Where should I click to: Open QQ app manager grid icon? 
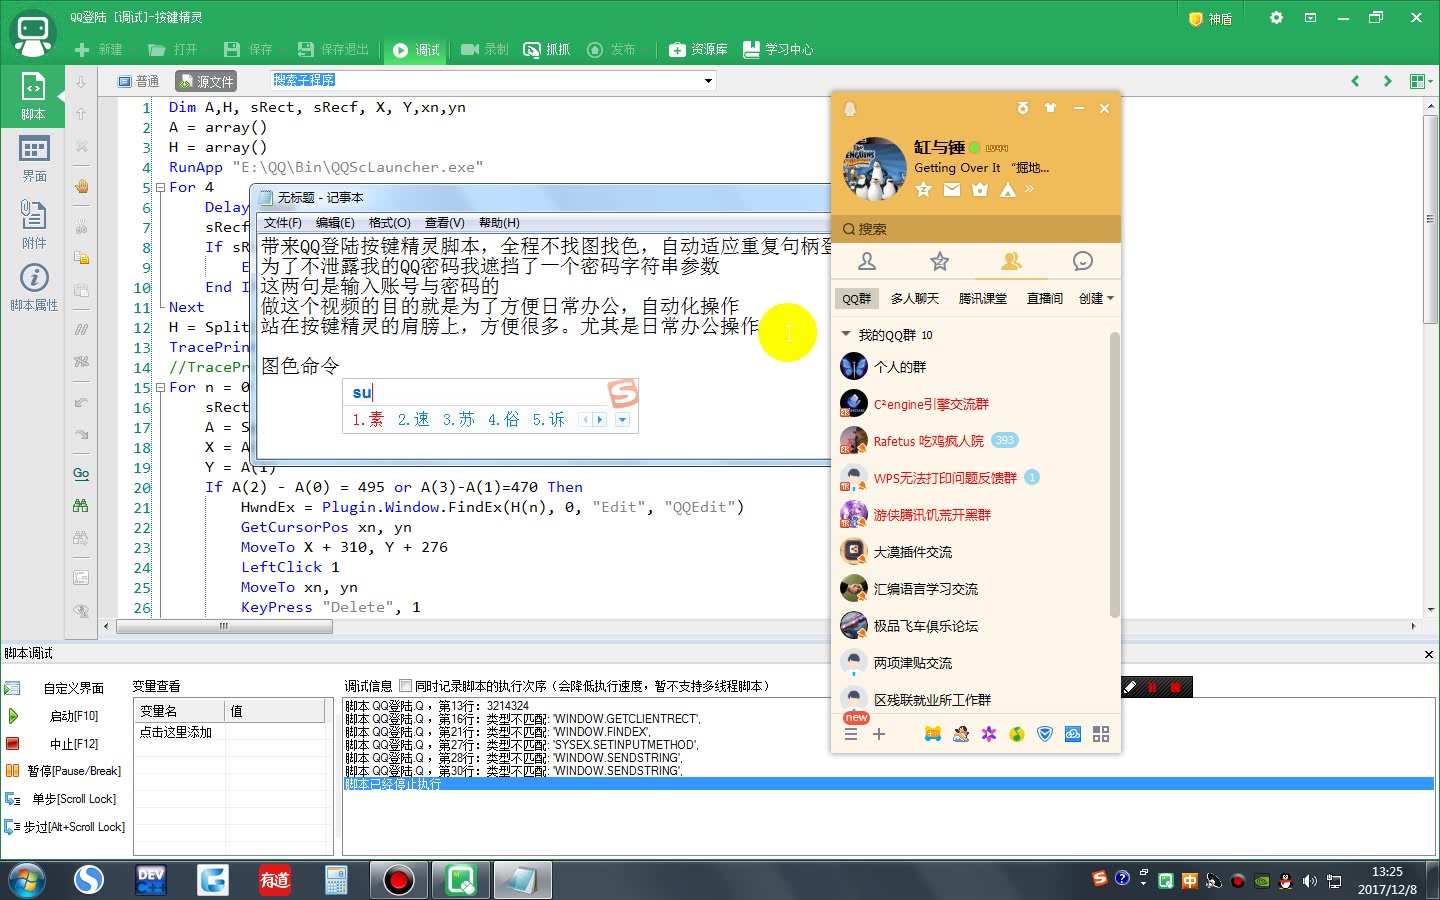[1101, 734]
